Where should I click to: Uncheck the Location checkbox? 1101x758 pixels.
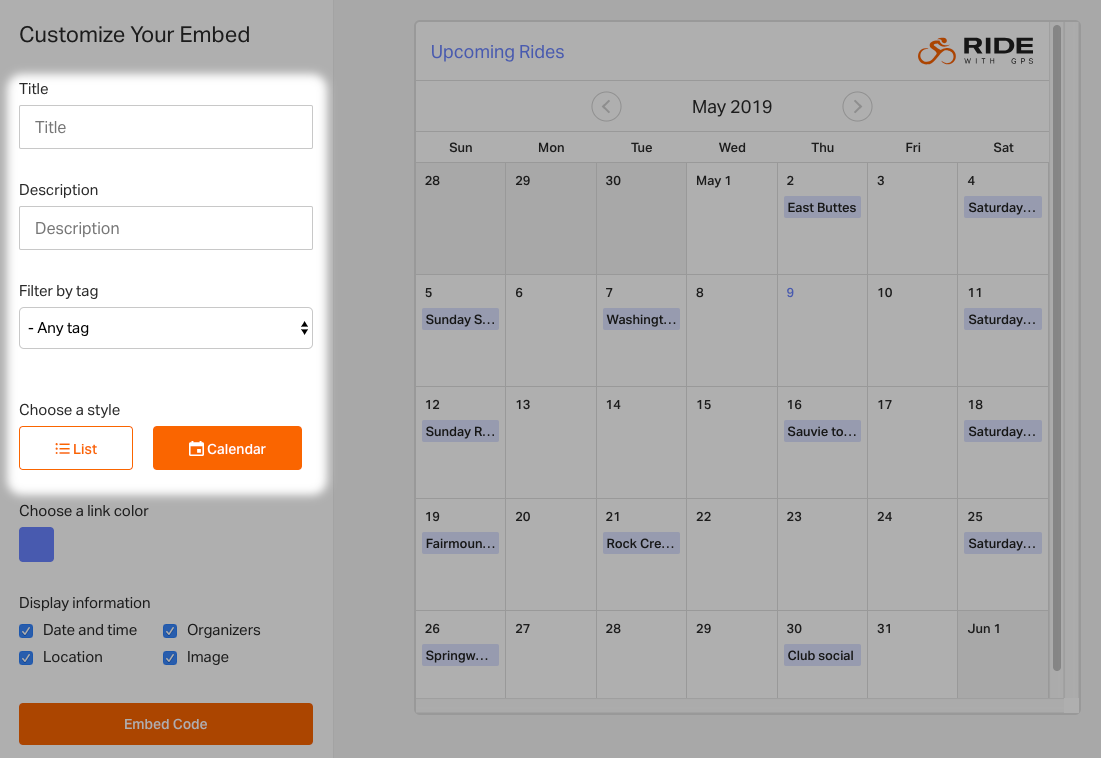pos(26,658)
